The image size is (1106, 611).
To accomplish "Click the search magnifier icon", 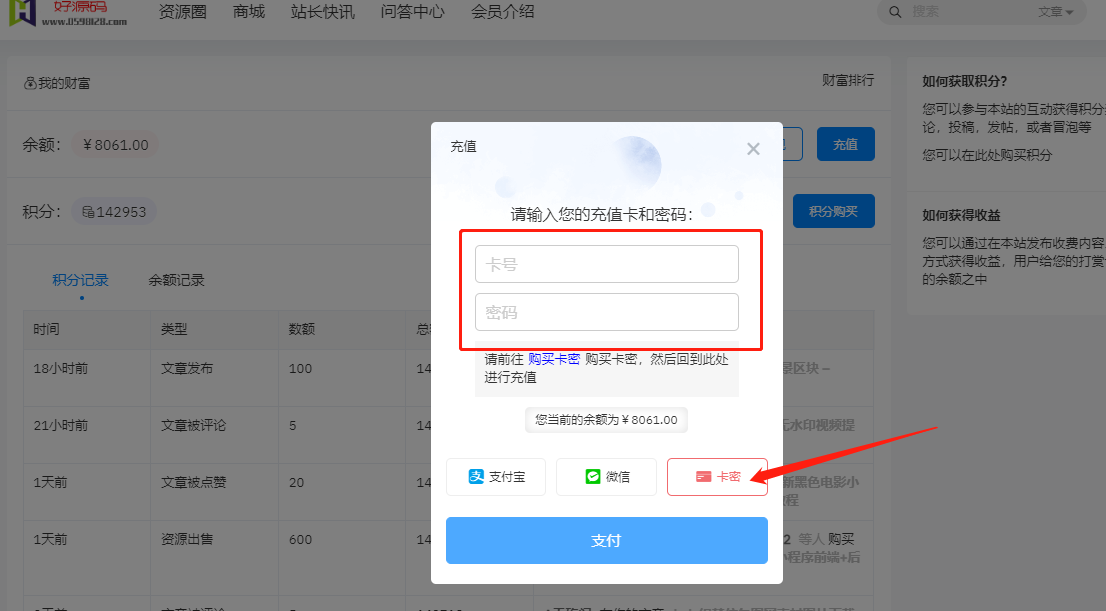I will pos(896,12).
